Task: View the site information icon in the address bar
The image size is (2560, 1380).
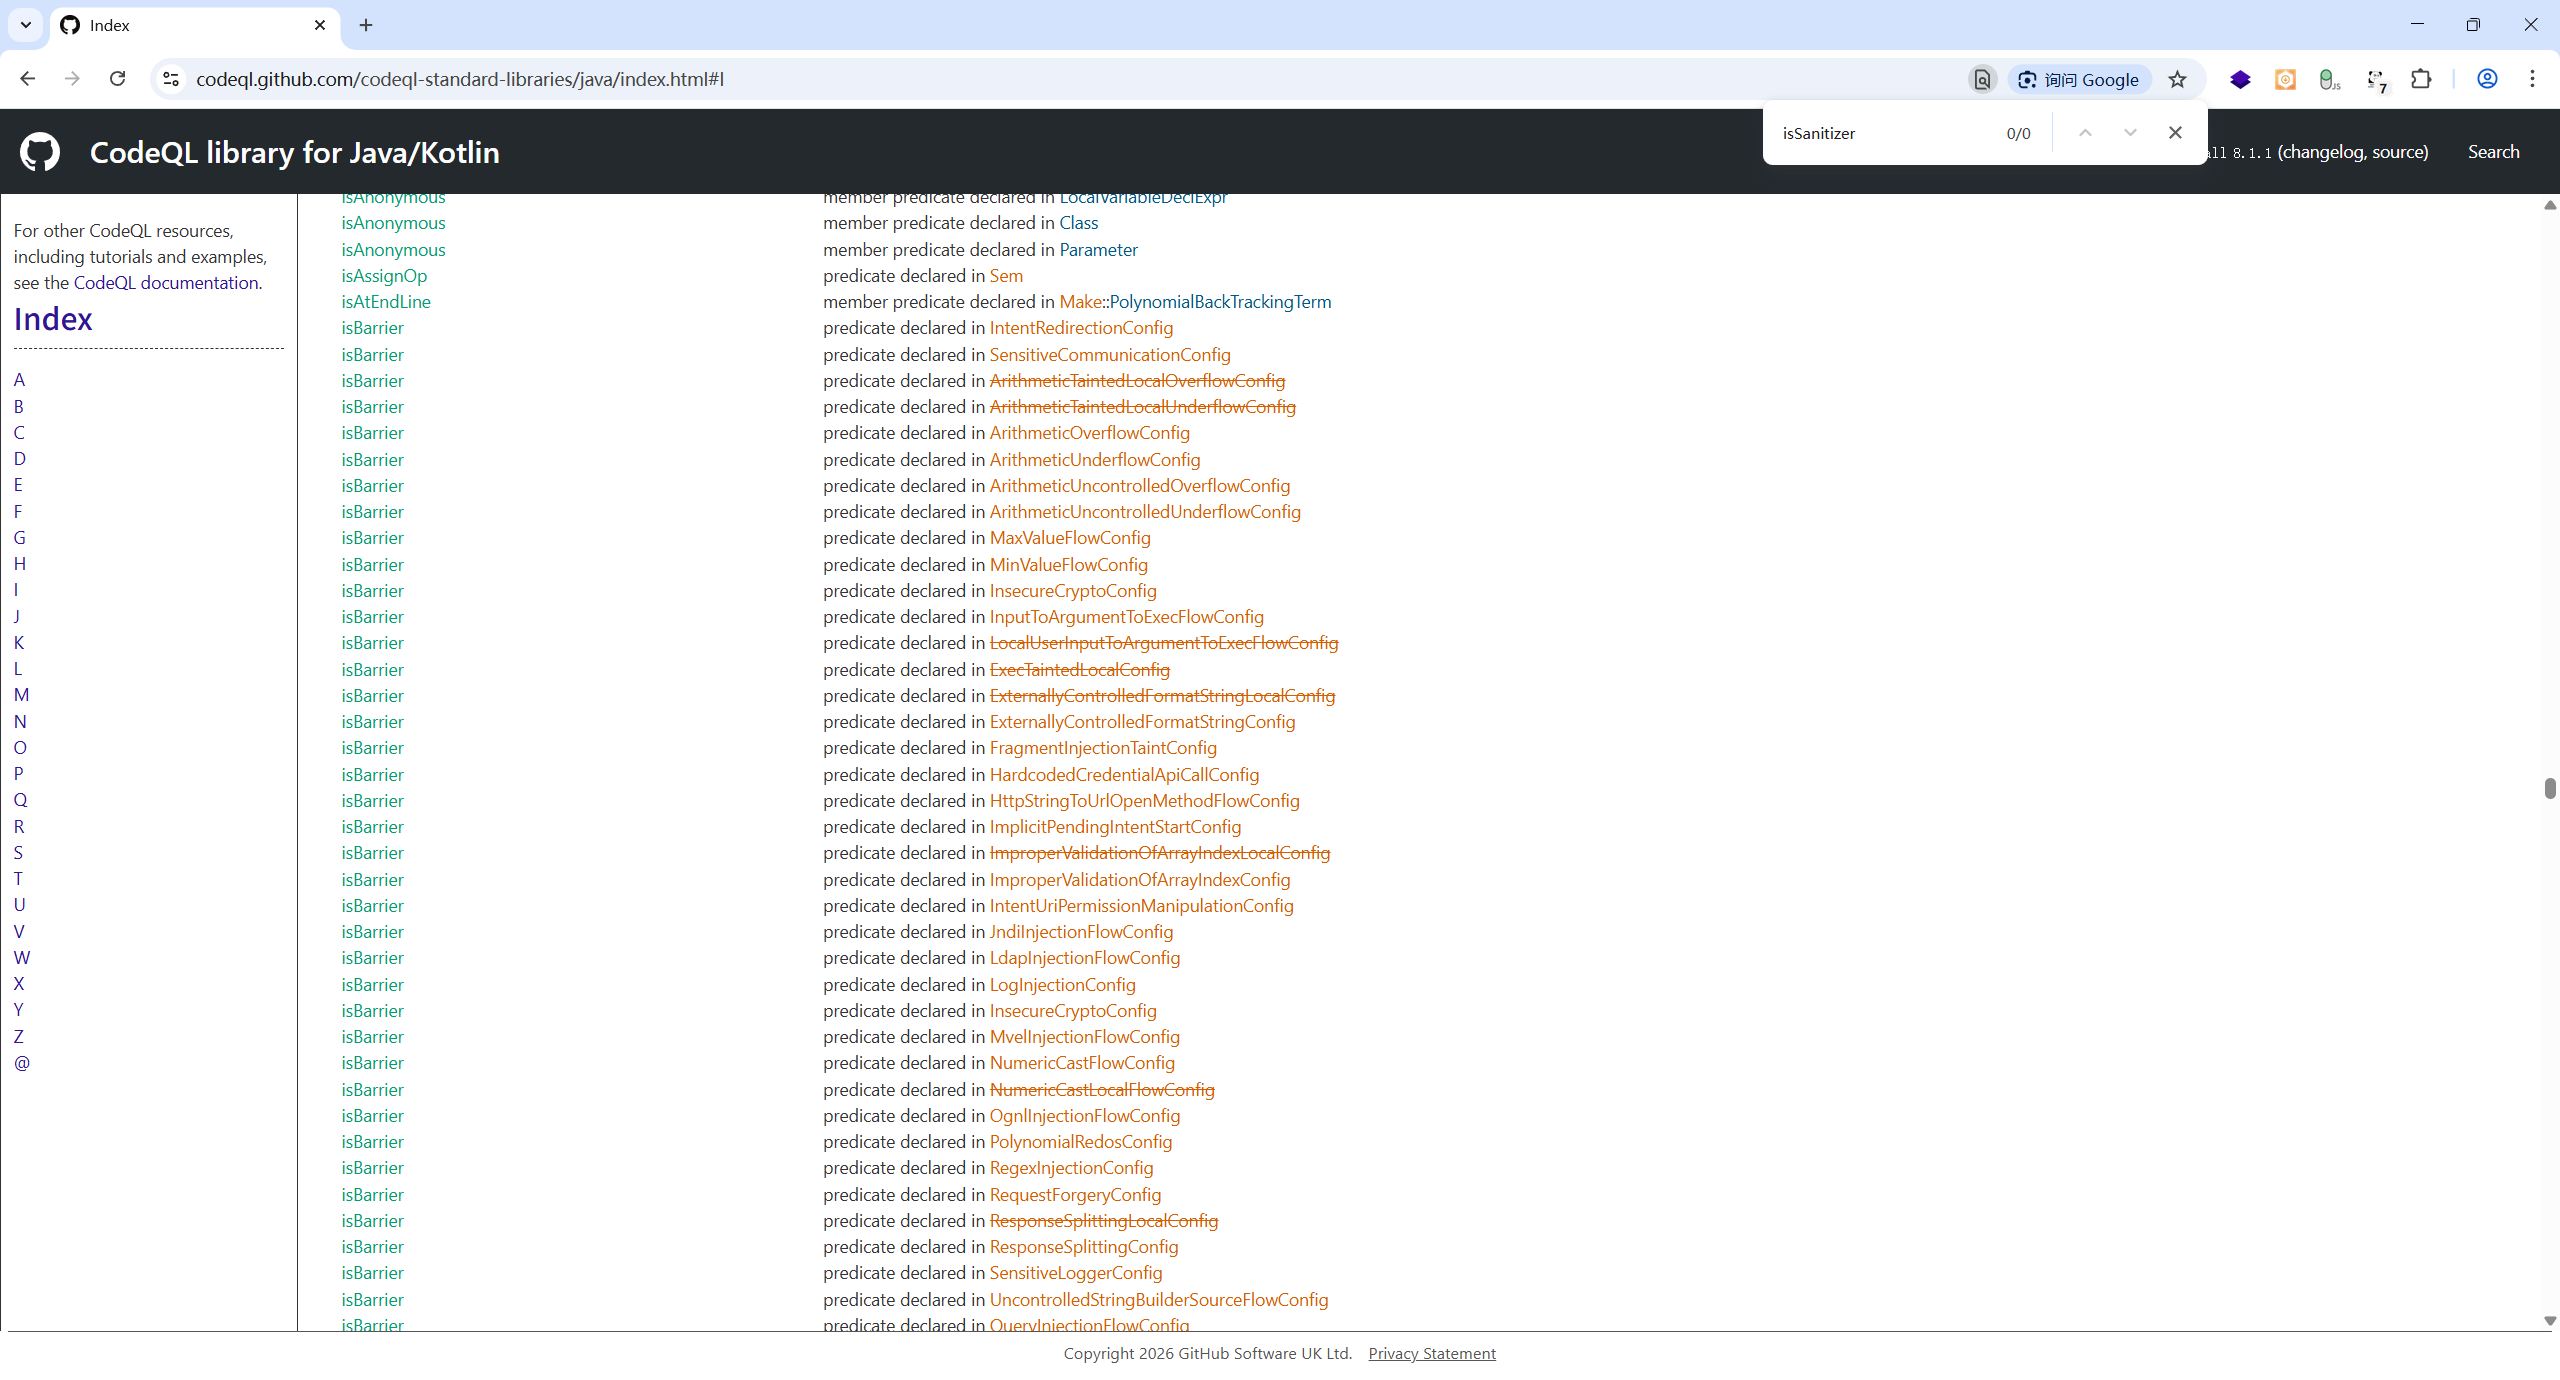Action: click(x=172, y=79)
